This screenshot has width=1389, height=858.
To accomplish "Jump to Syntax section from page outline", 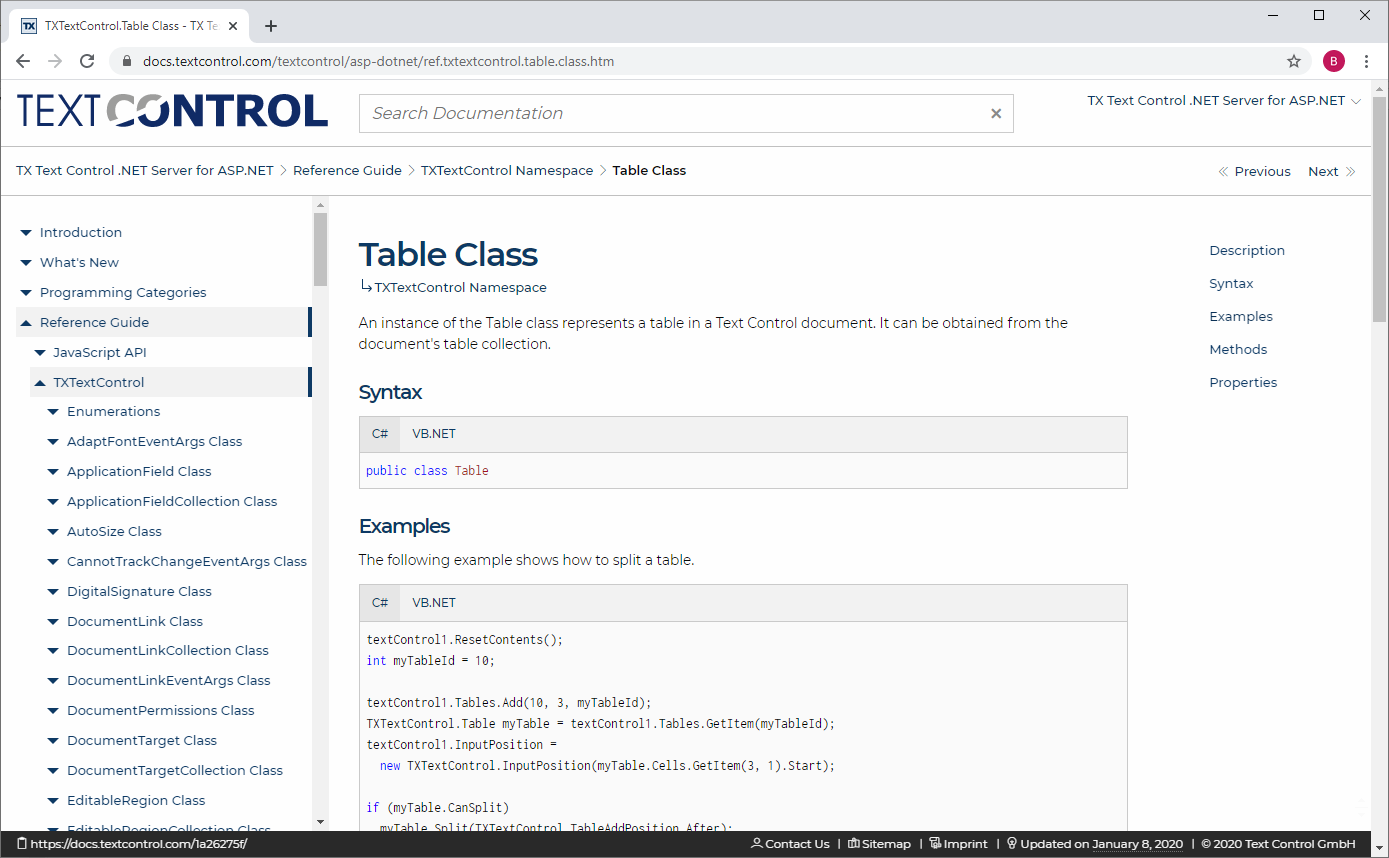I will 1231,284.
